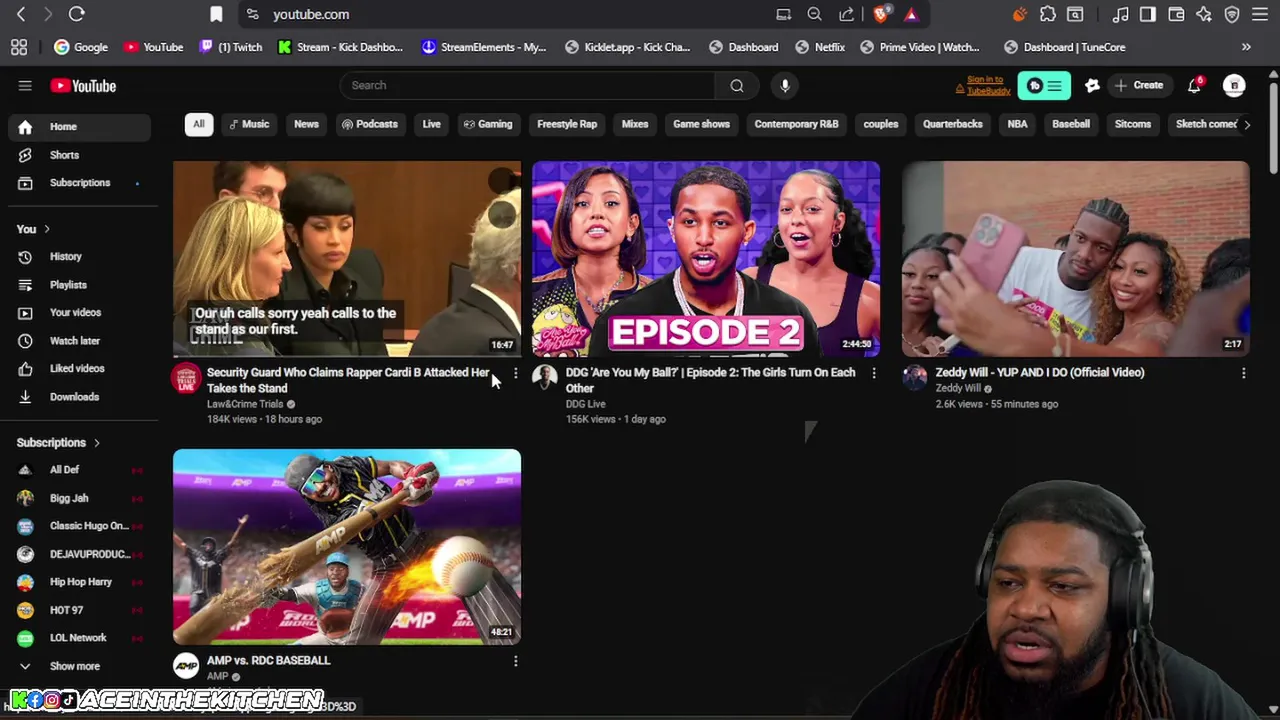Click the AMP channel avatar
The width and height of the screenshot is (1280, 720).
pos(186,667)
